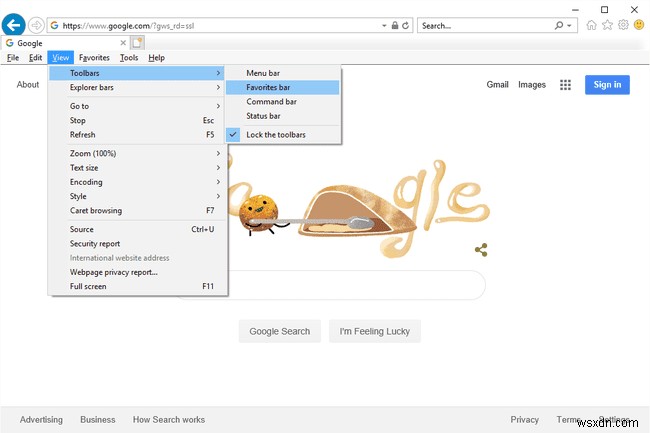Open How Search works link
Screen dimensions: 650x433
coord(169,420)
